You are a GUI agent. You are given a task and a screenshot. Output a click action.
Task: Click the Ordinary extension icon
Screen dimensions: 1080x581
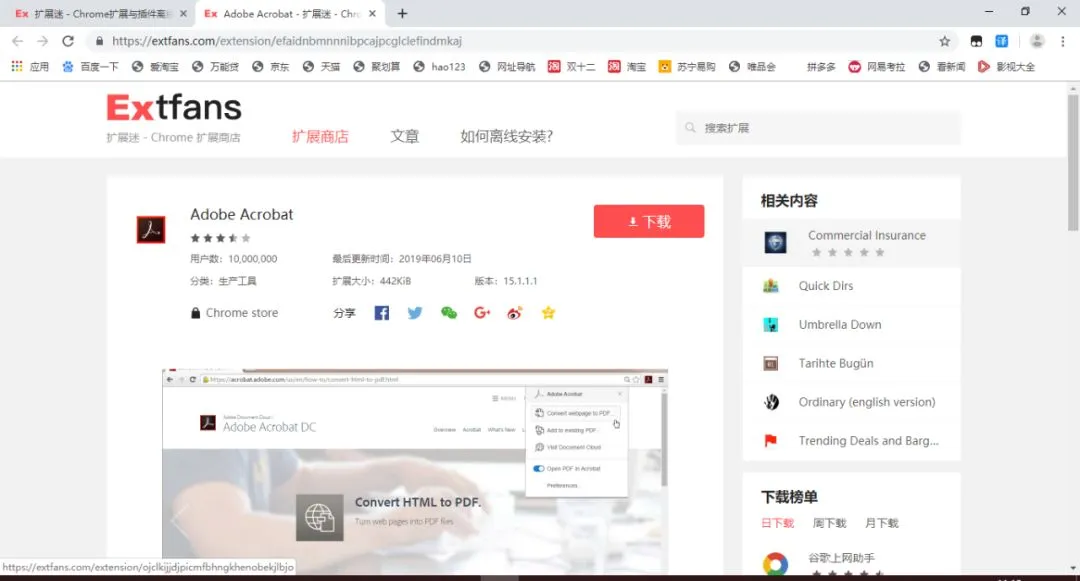[x=771, y=402]
